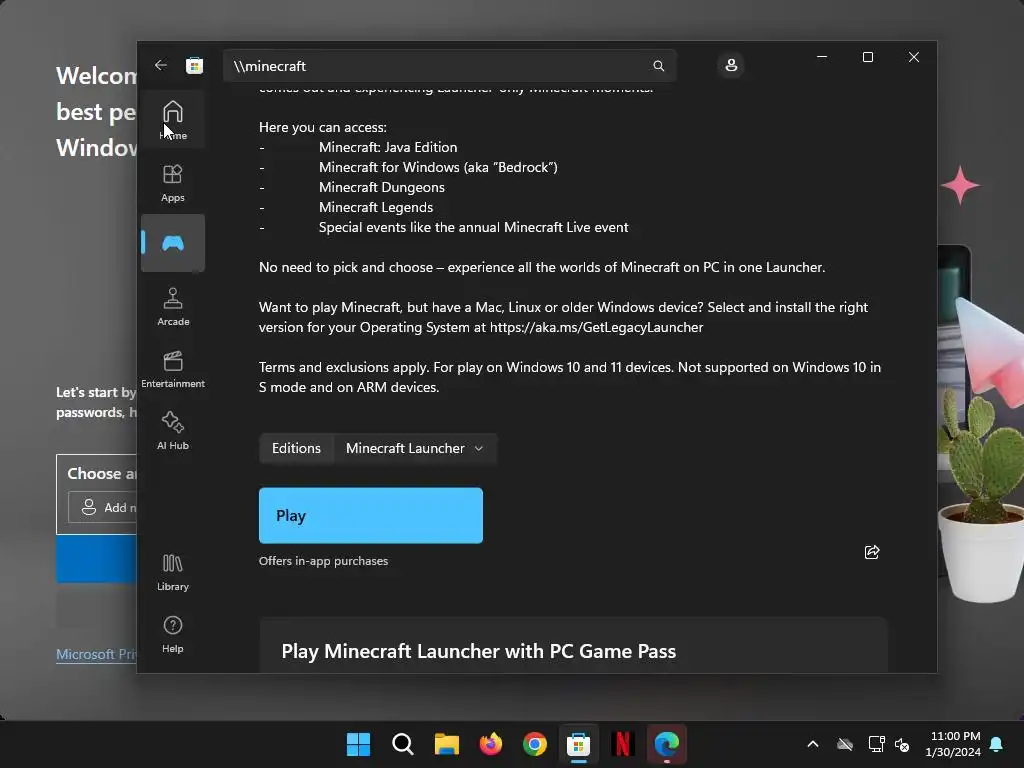Open the Library in the sidebar
This screenshot has width=1024, height=768.
pyautogui.click(x=173, y=572)
